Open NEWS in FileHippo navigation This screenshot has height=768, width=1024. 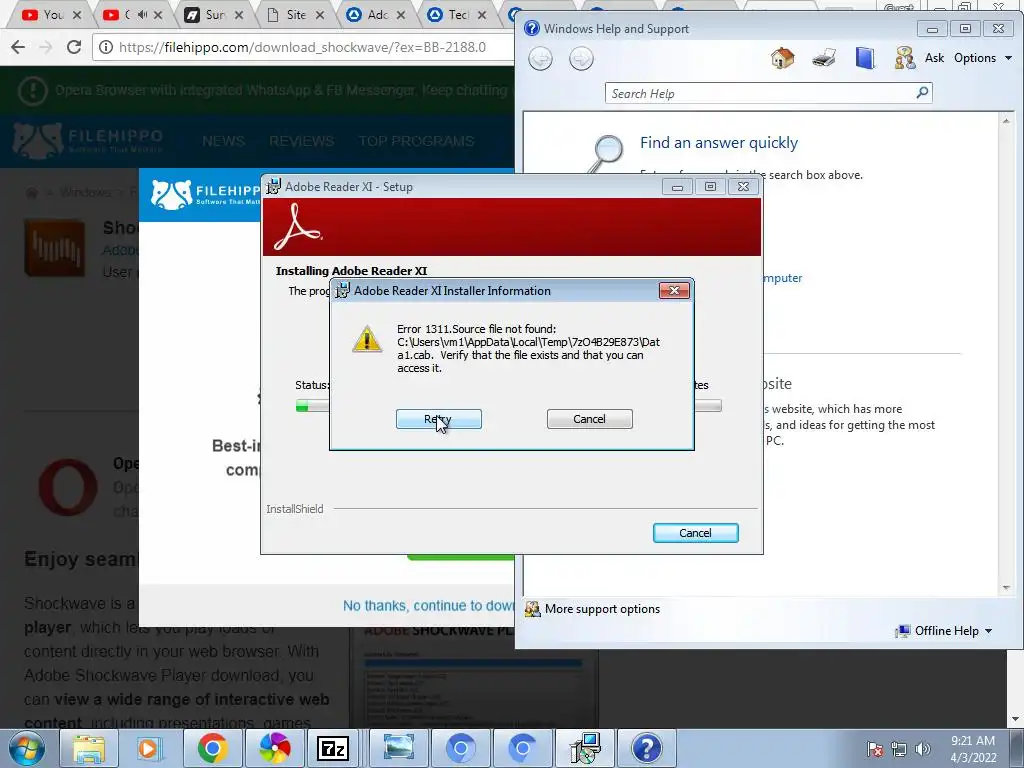pos(223,141)
